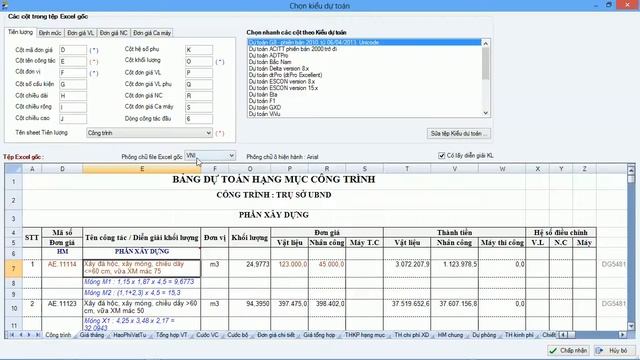Click the Cột tên công tác field
Screen dimensions: 640x360
pyautogui.click(x=73, y=62)
